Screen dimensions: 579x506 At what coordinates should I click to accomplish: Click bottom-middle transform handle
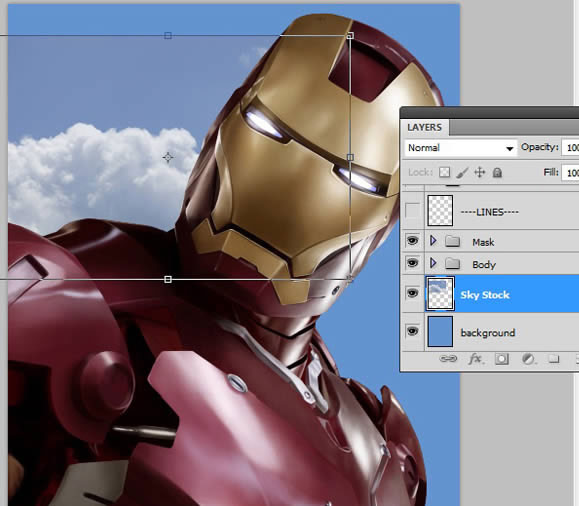tap(168, 280)
